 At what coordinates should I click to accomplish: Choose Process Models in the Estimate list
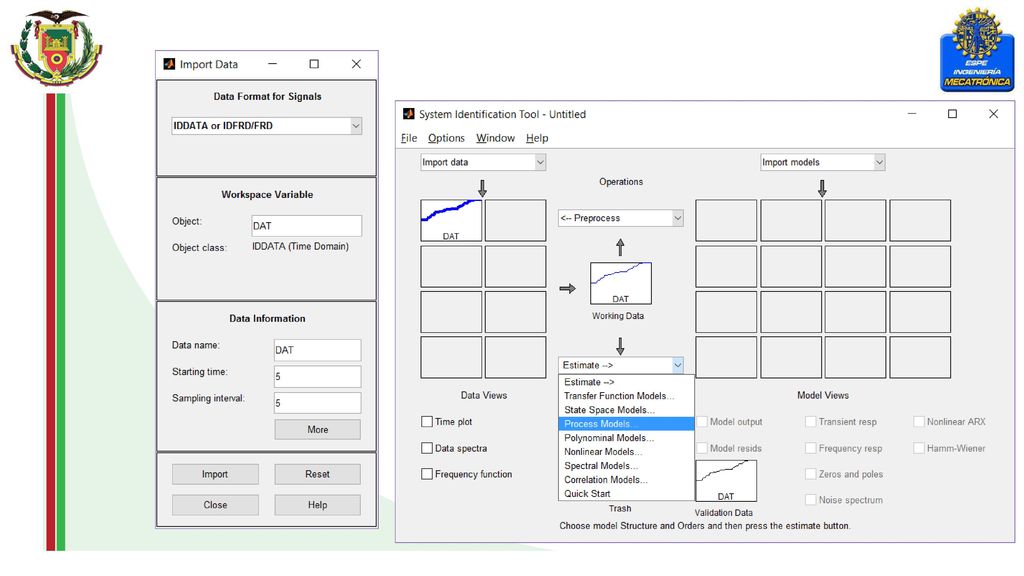pyautogui.click(x=626, y=424)
